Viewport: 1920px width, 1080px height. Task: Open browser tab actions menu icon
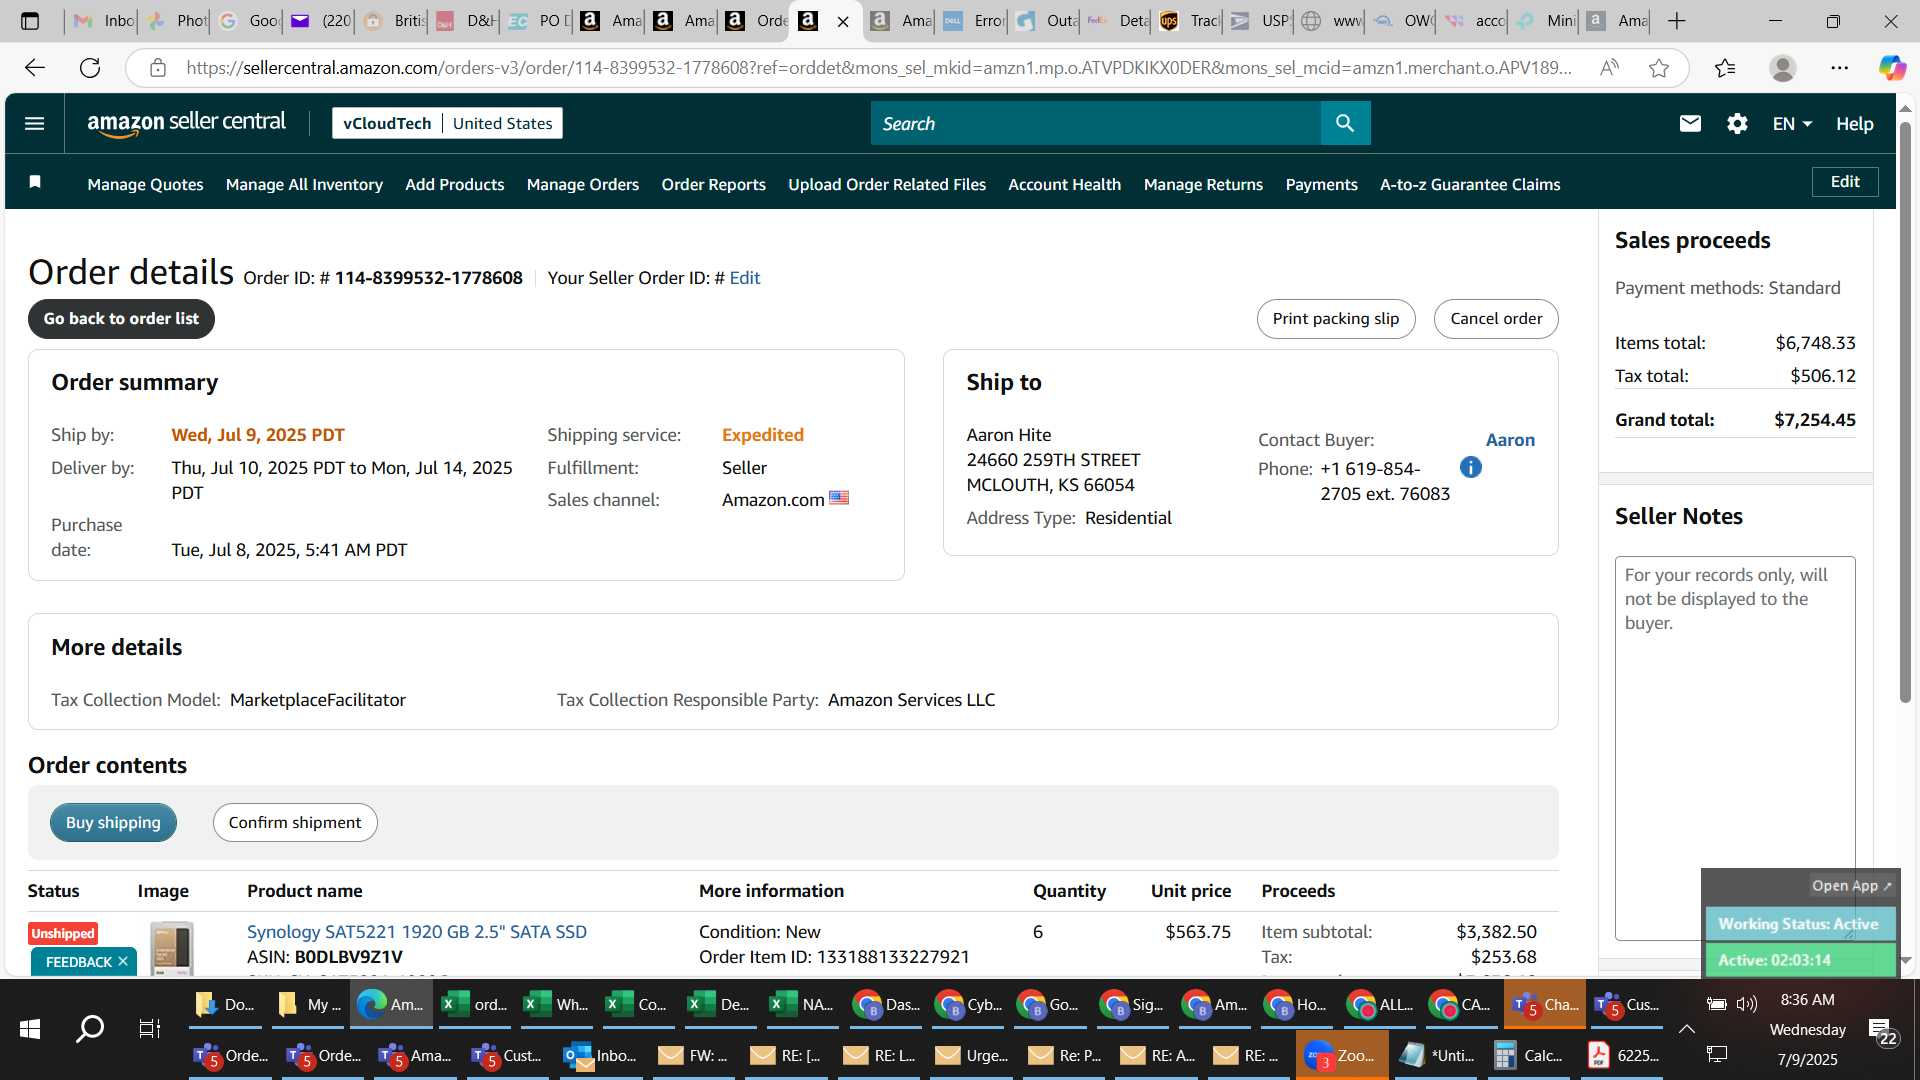point(30,21)
